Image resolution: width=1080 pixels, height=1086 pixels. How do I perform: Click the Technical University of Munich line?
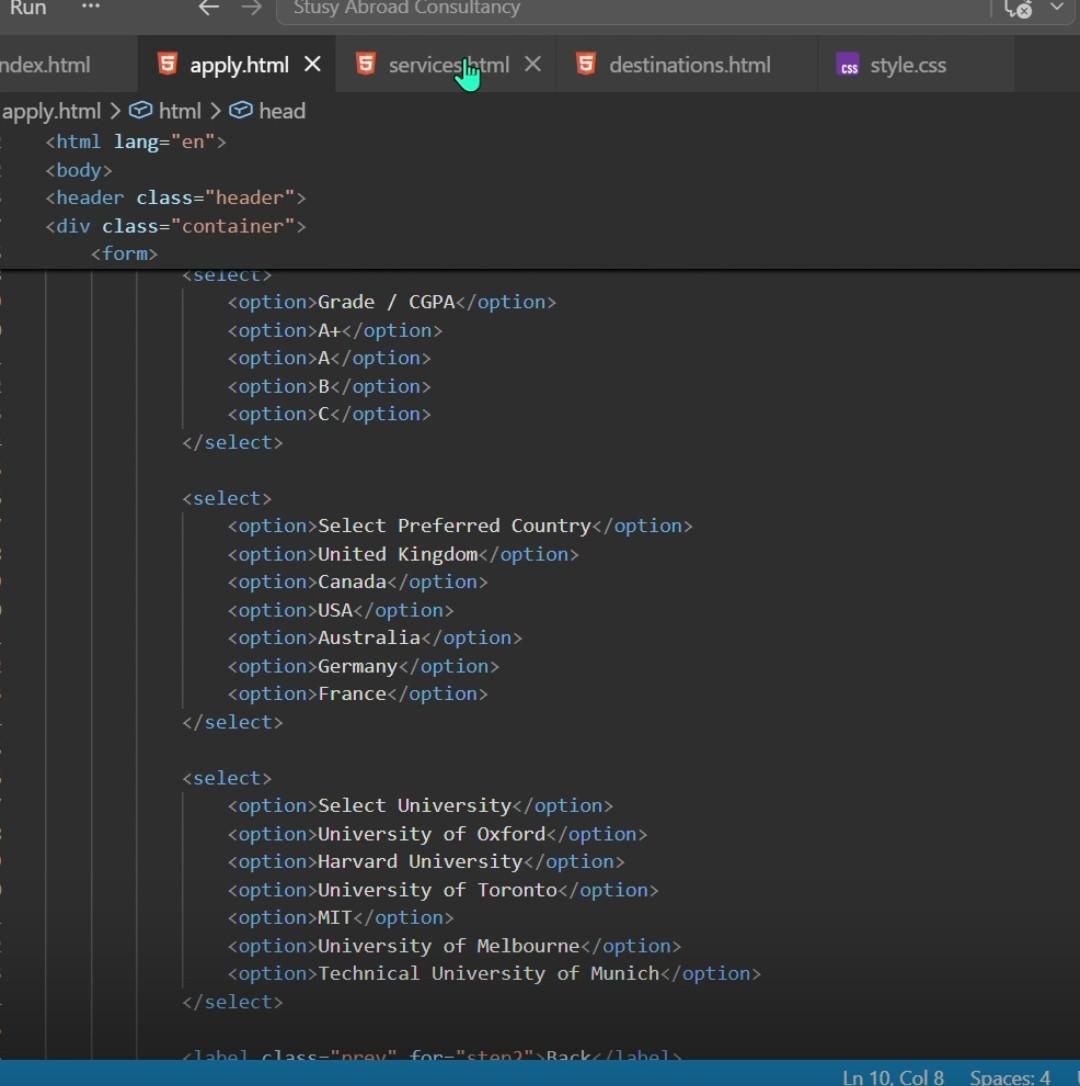point(495,974)
